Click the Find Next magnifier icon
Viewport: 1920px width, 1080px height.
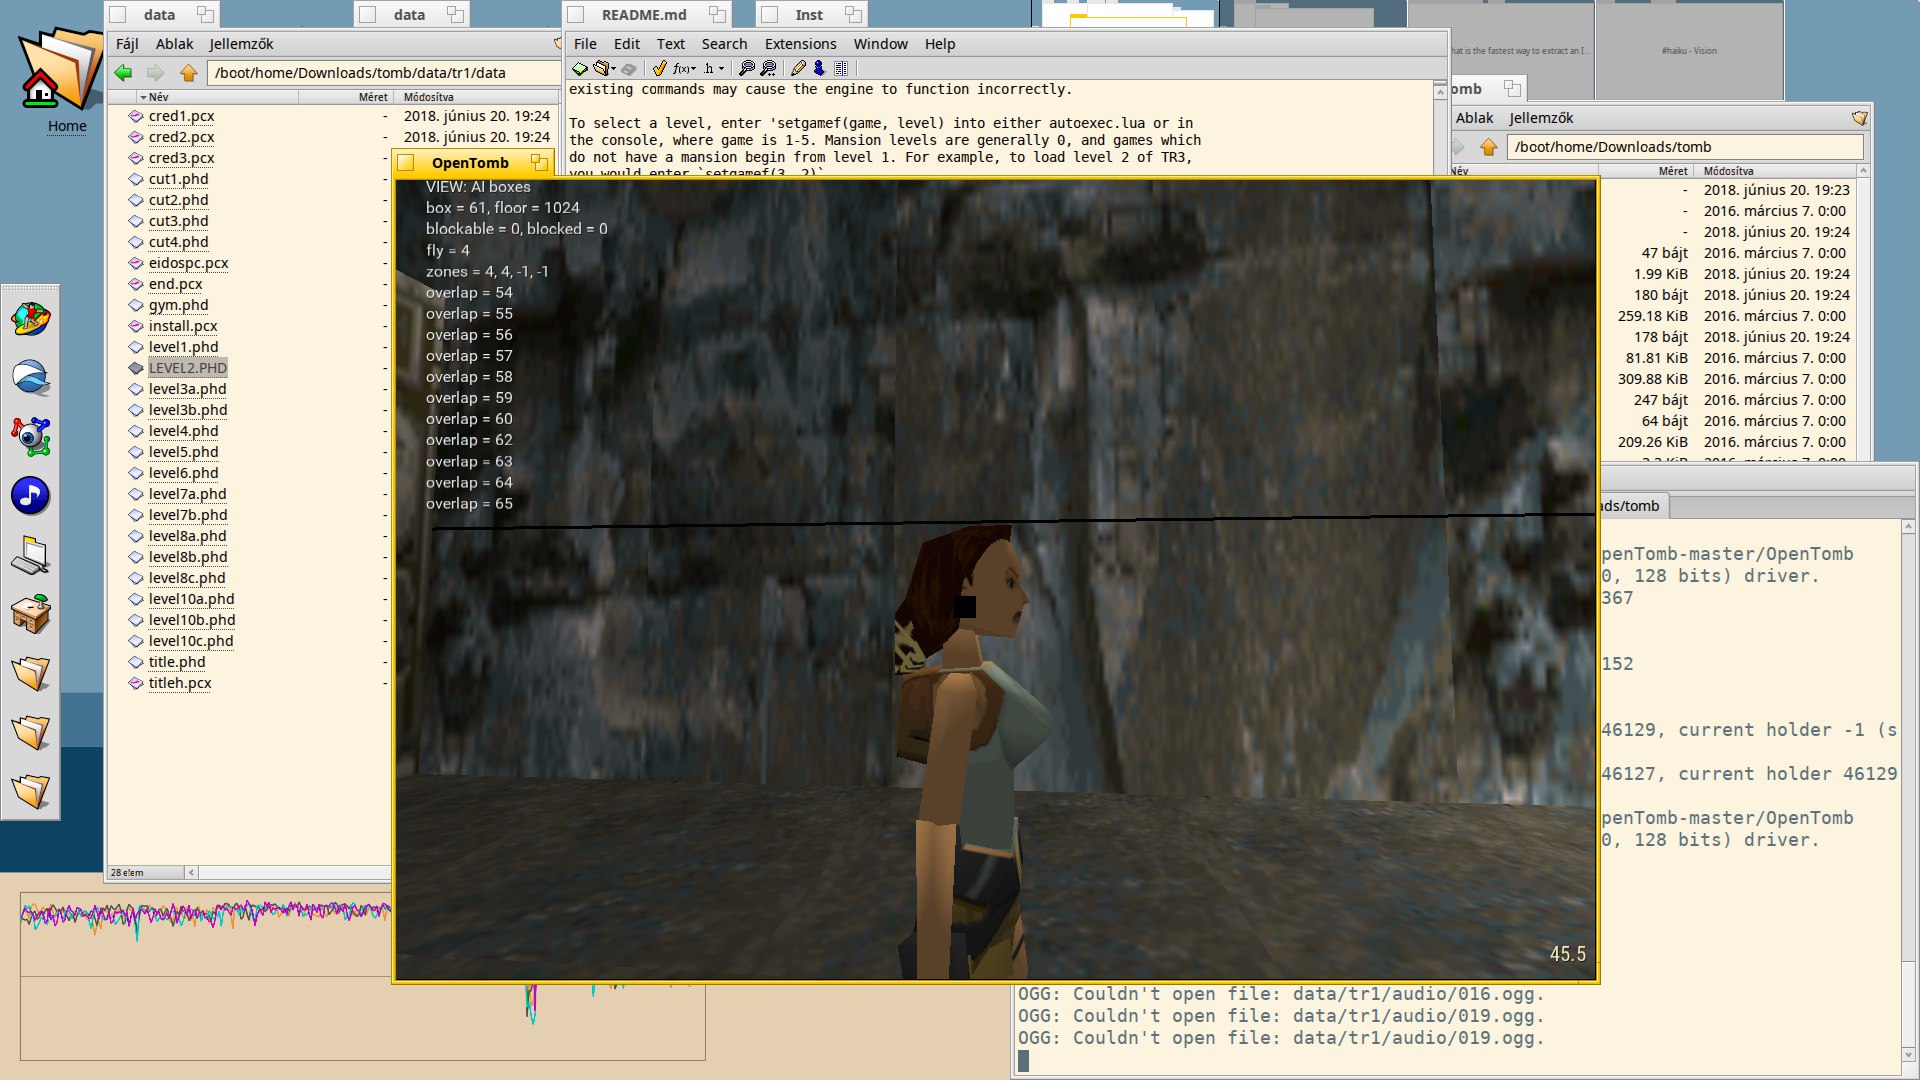[x=768, y=69]
